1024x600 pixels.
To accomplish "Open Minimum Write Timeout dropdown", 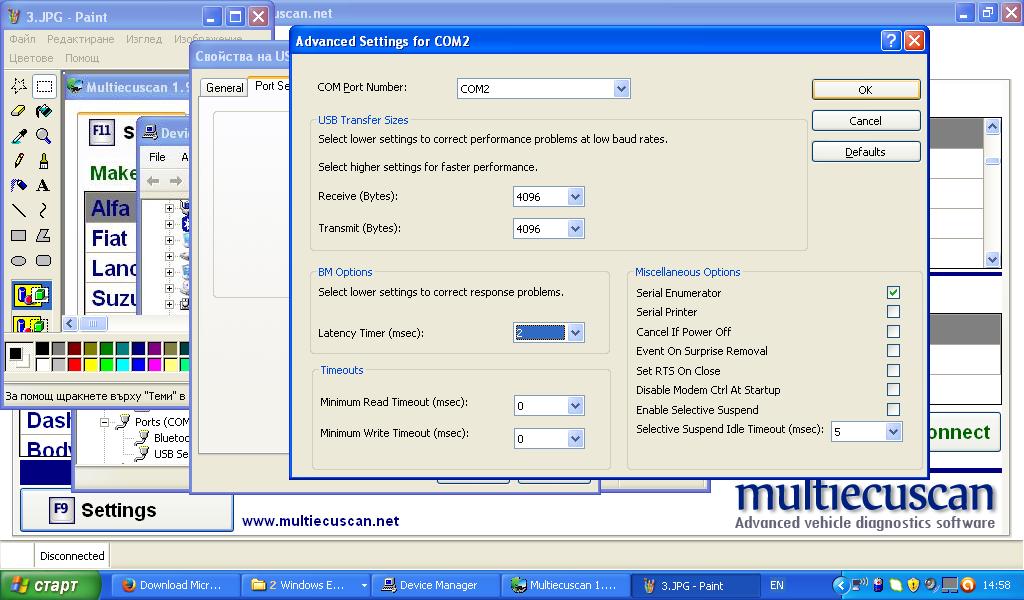I will pos(575,439).
